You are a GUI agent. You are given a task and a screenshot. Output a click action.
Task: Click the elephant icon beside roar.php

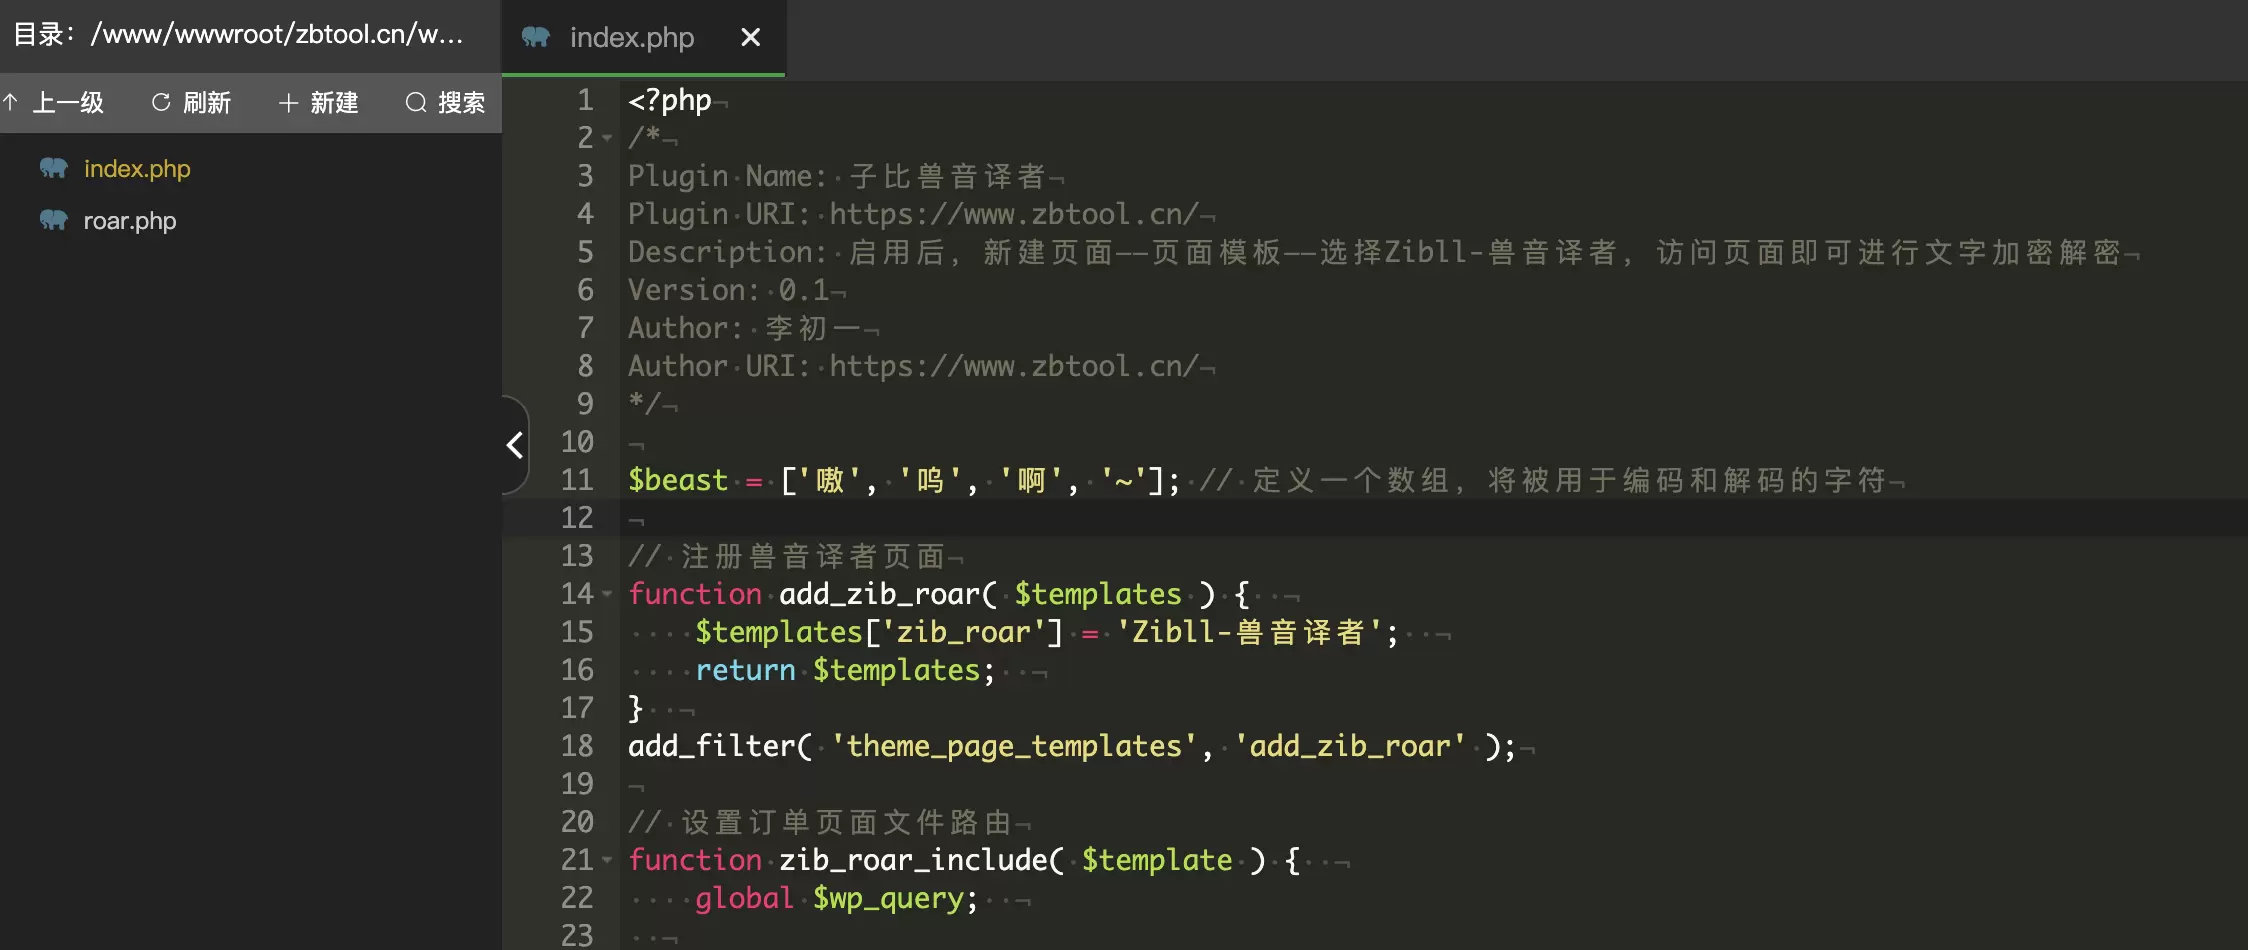point(54,220)
